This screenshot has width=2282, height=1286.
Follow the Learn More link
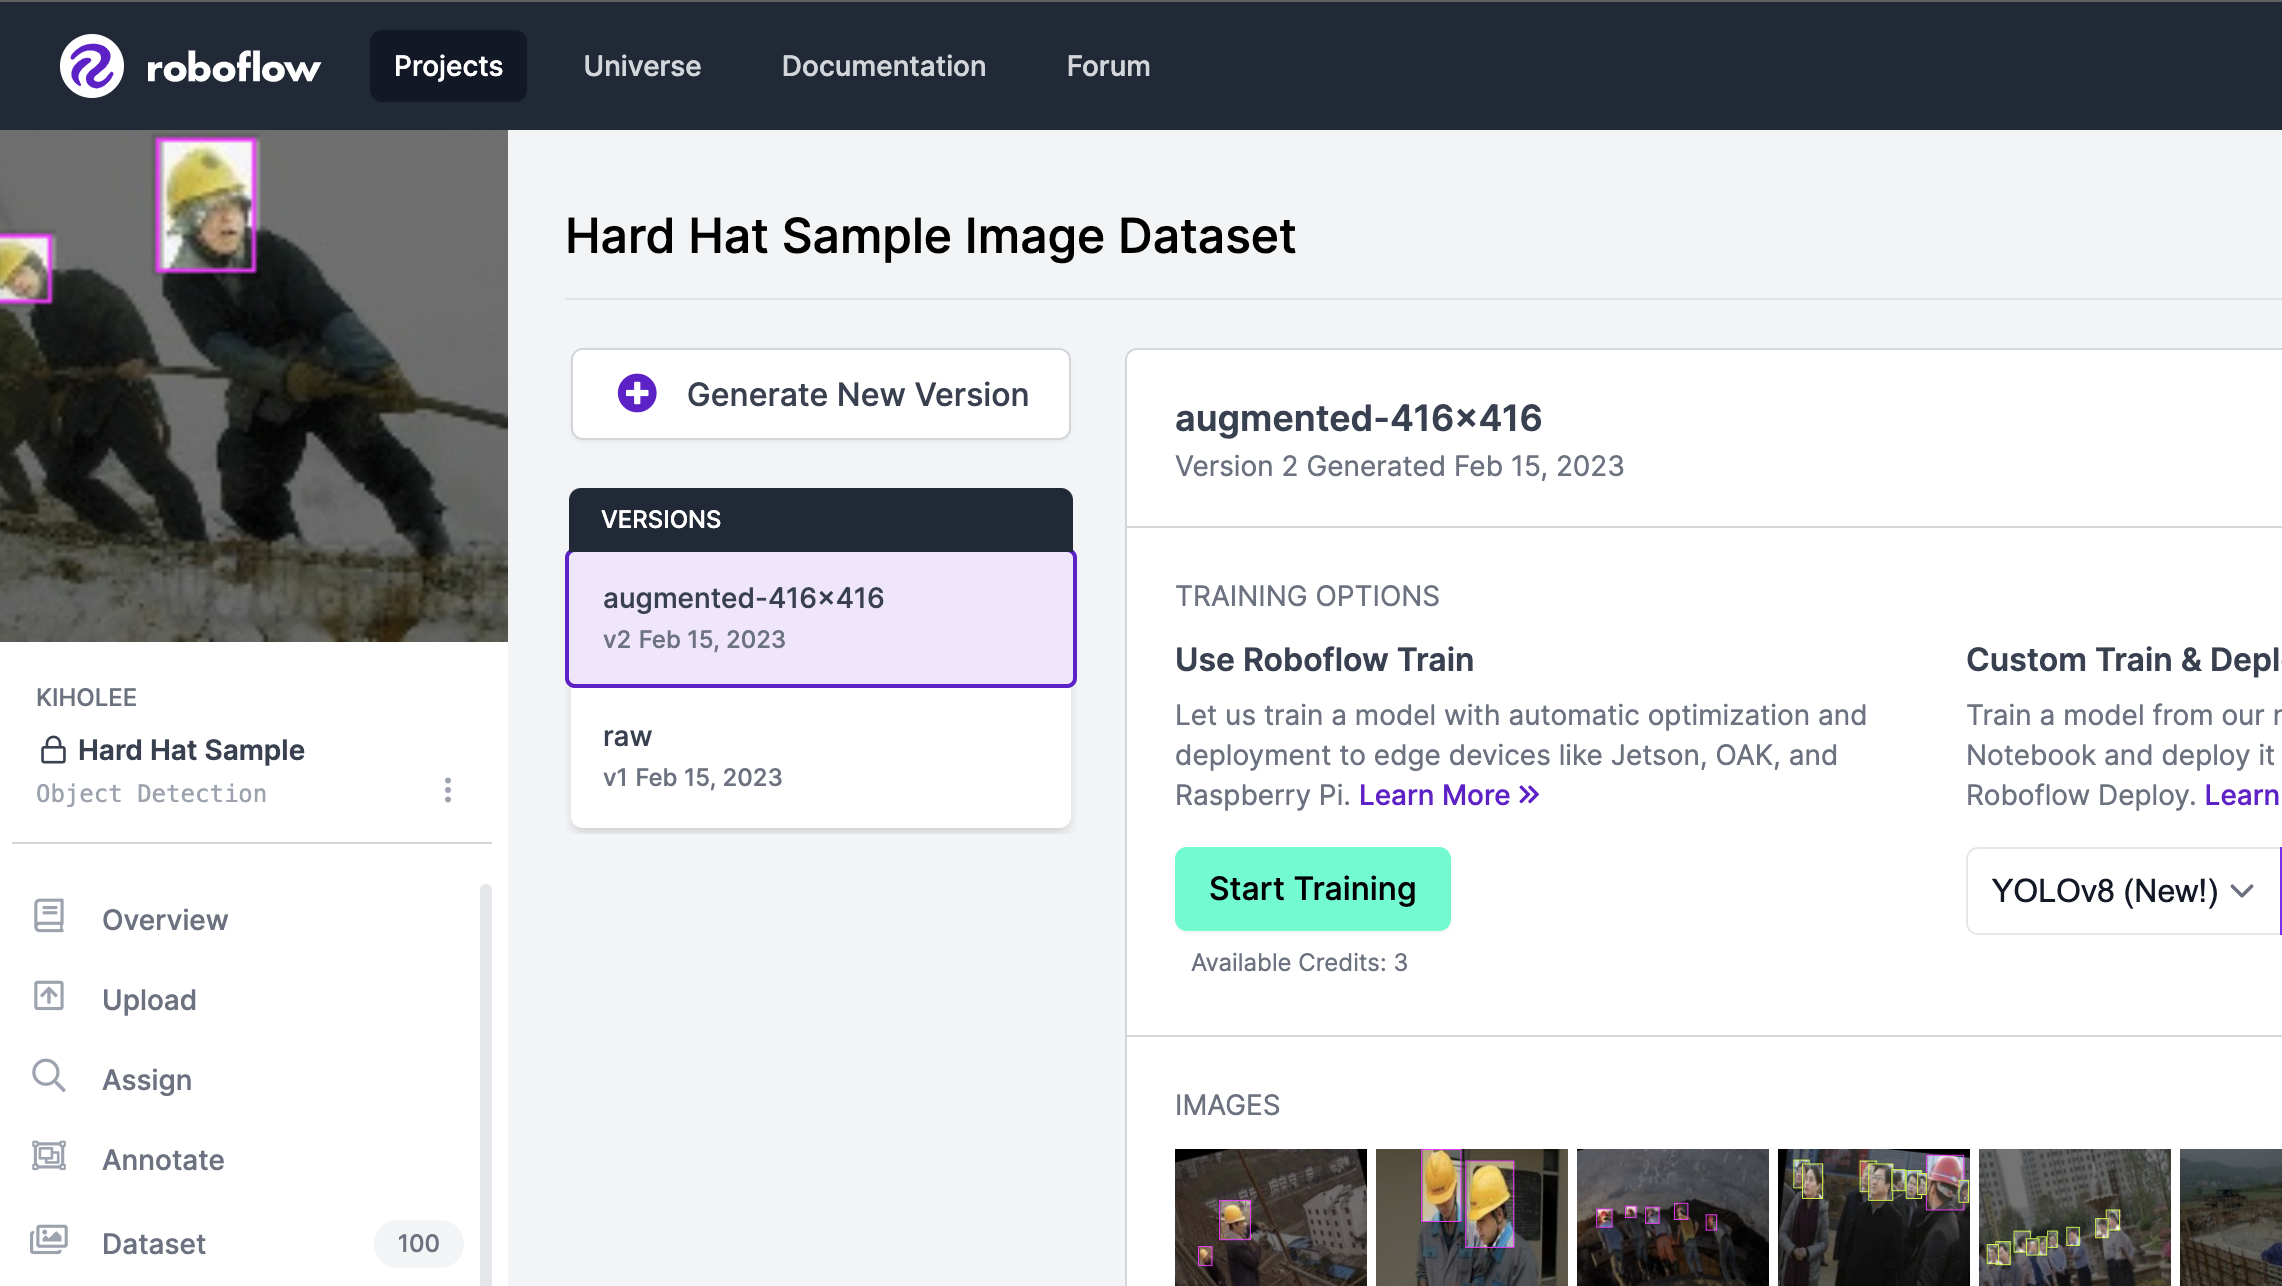1448,795
